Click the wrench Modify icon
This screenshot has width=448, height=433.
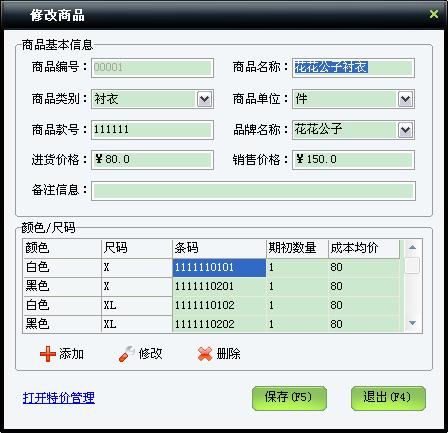tap(126, 354)
